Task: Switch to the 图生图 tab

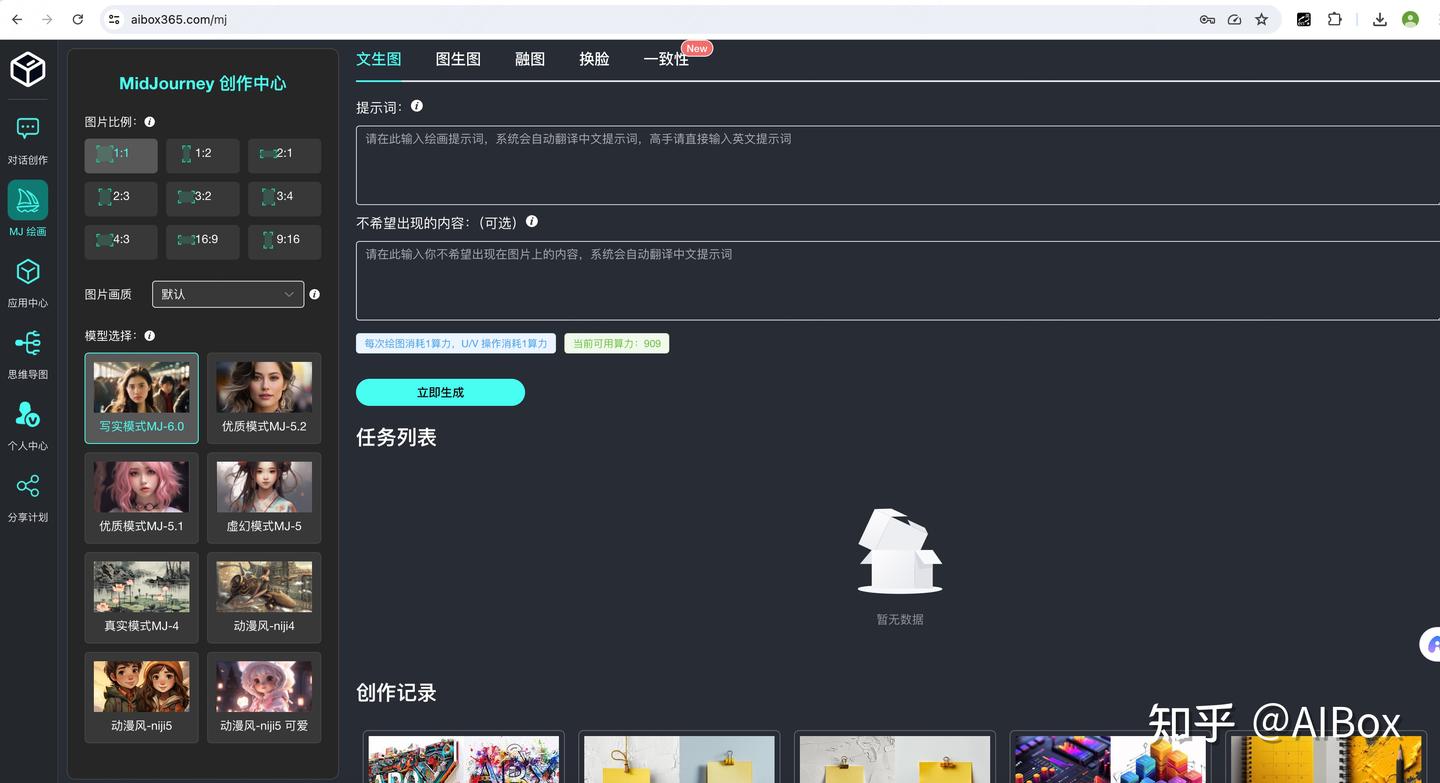Action: click(x=458, y=59)
